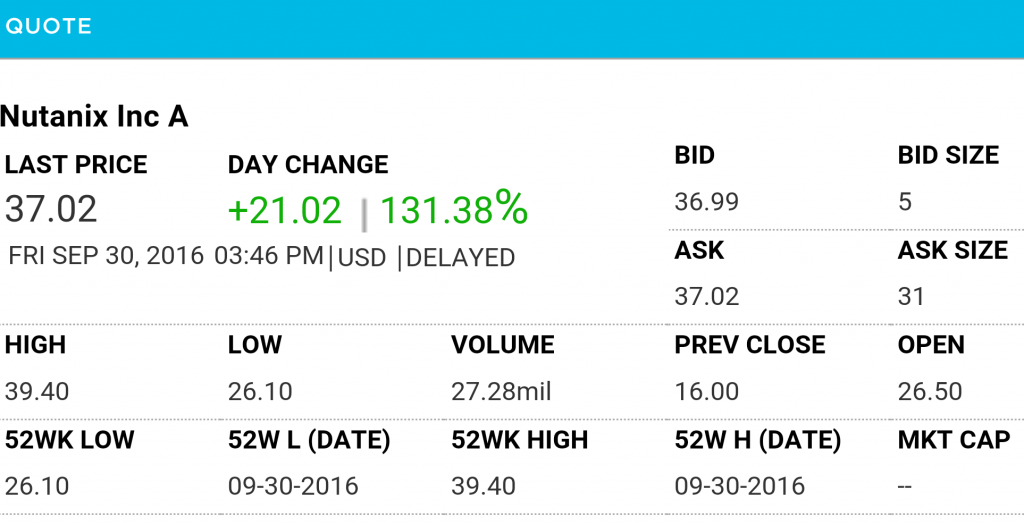Image resolution: width=1024 pixels, height=525 pixels.
Task: Click the date under 52W L (DATE)
Action: (293, 486)
